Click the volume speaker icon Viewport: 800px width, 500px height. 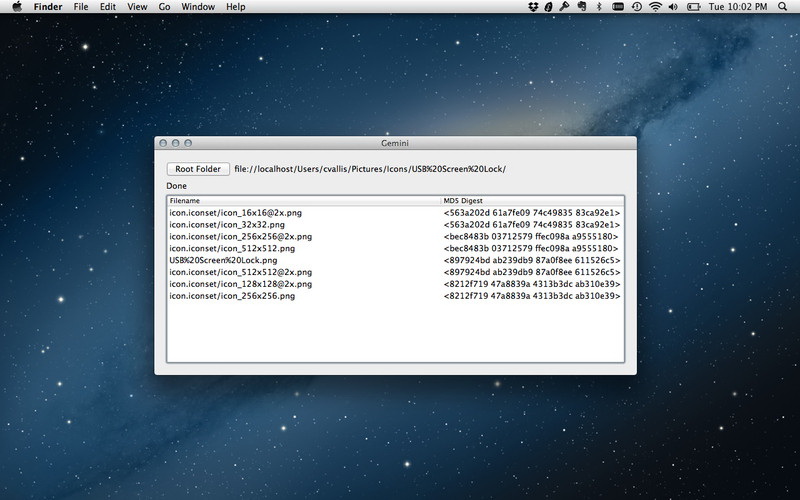click(672, 7)
